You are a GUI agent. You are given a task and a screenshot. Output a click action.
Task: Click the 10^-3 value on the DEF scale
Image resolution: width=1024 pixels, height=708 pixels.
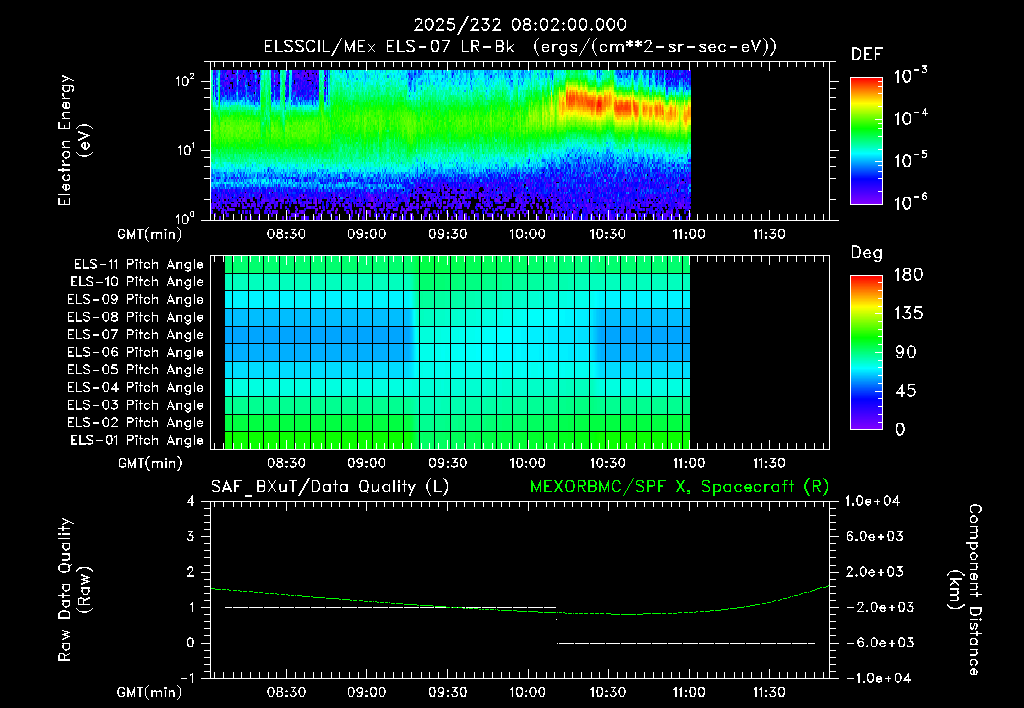(x=910, y=76)
